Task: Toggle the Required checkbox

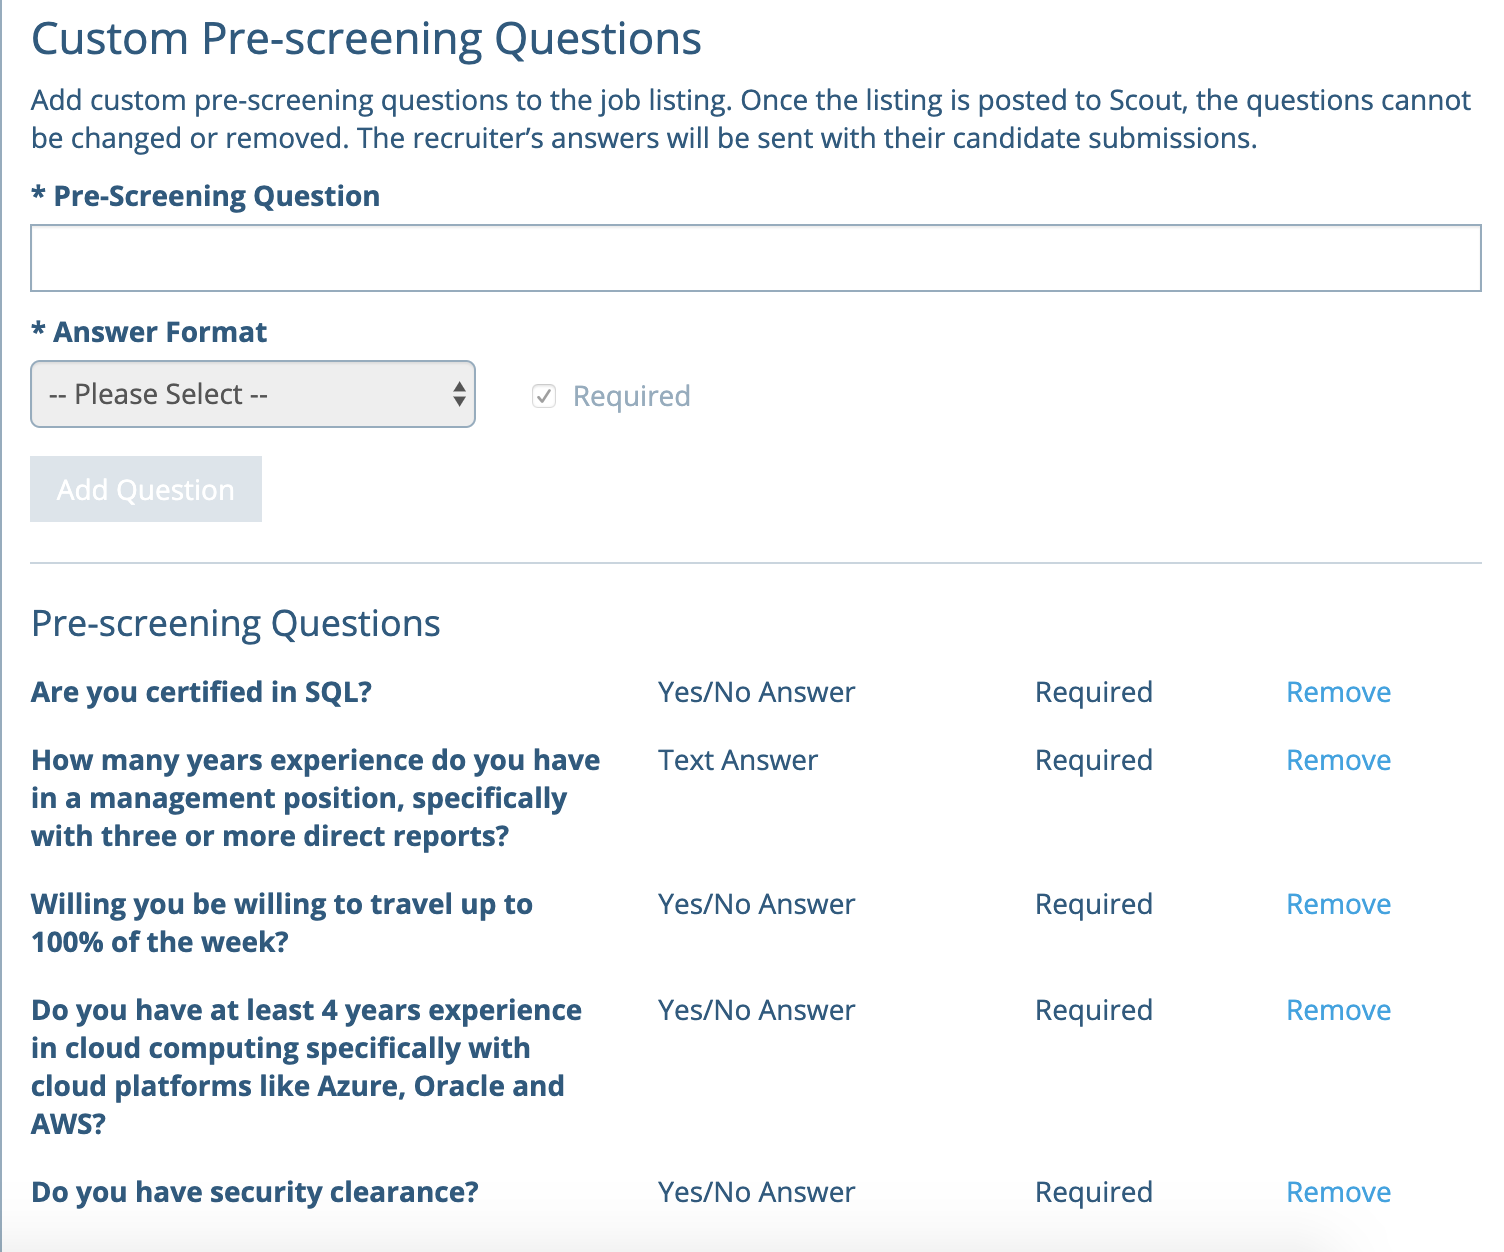Action: 544,396
